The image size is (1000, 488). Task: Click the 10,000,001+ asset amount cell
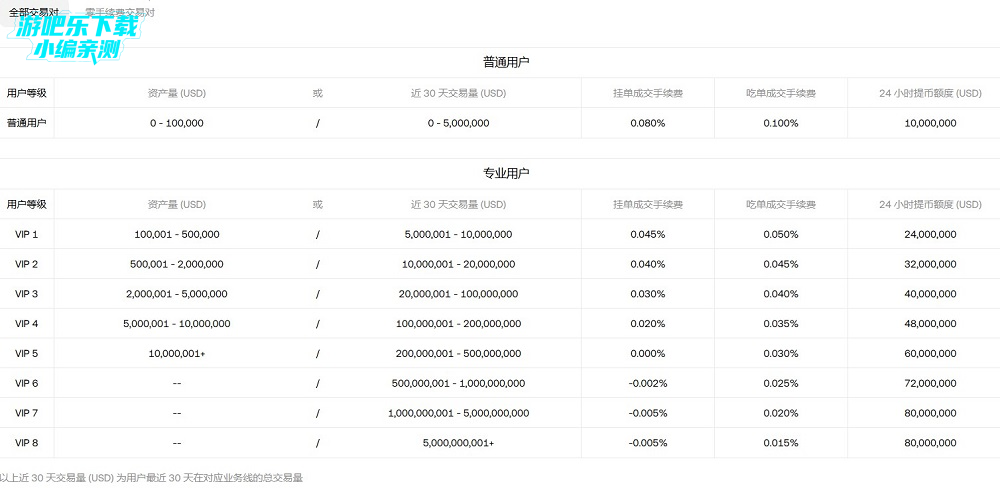(177, 353)
